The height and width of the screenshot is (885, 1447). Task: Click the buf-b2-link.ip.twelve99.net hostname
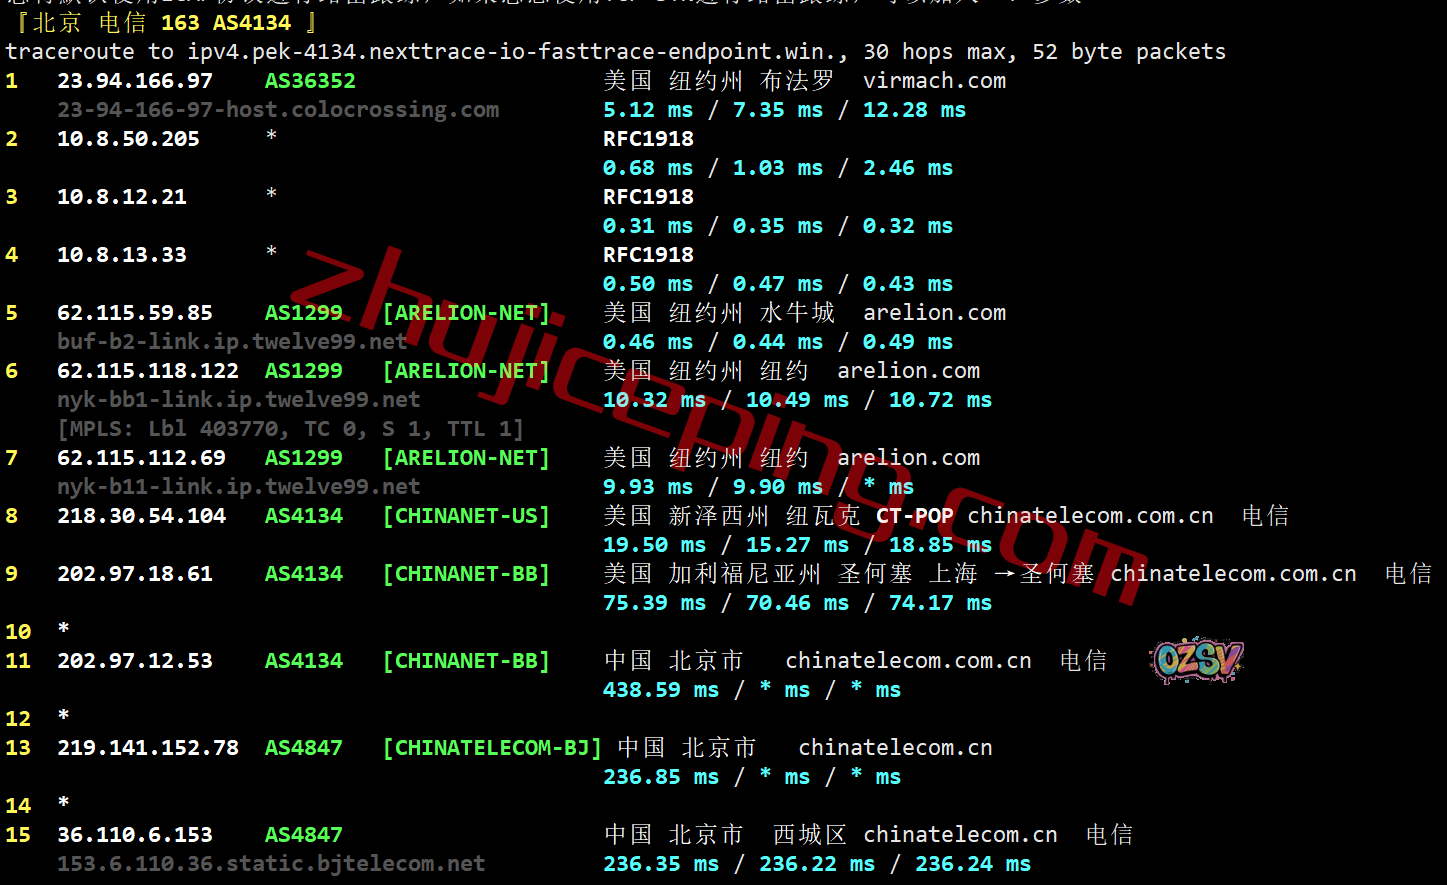click(232, 342)
